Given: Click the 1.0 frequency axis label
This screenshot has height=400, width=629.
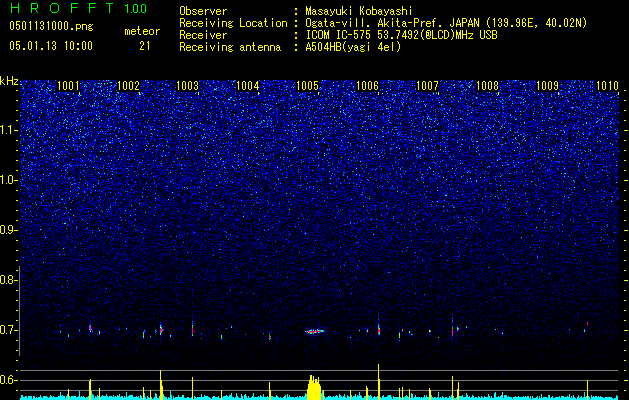Looking at the screenshot, I should tap(8, 180).
